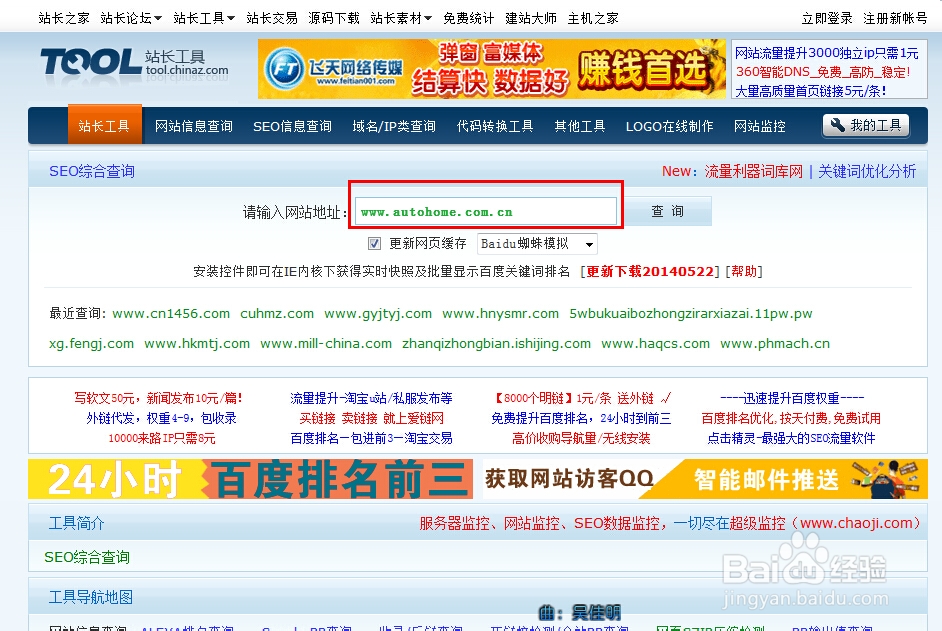Open 建站大师 top link
The image size is (942, 631).
coord(530,19)
